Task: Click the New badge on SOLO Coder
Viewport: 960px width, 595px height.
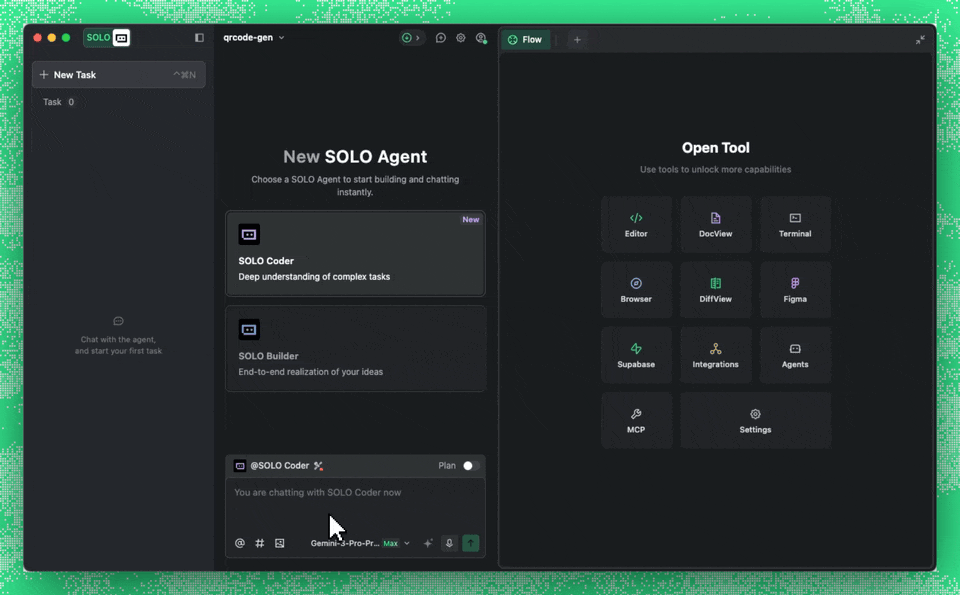Action: point(471,220)
